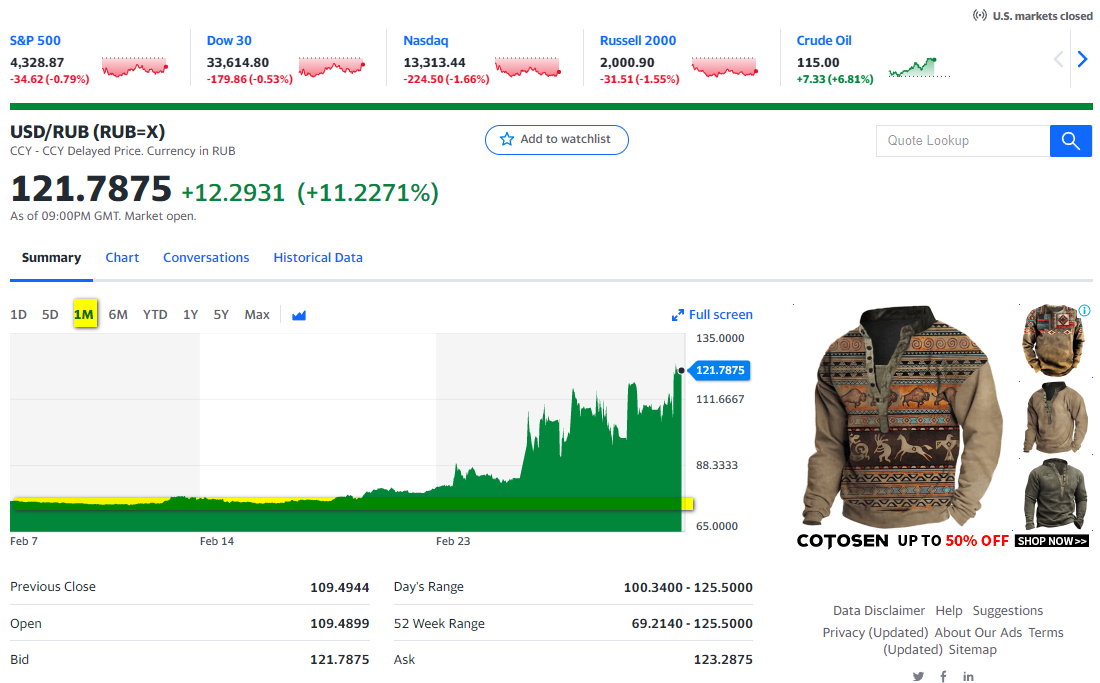Open the Suggestions footer link
Image resolution: width=1100 pixels, height=683 pixels.
1007,611
